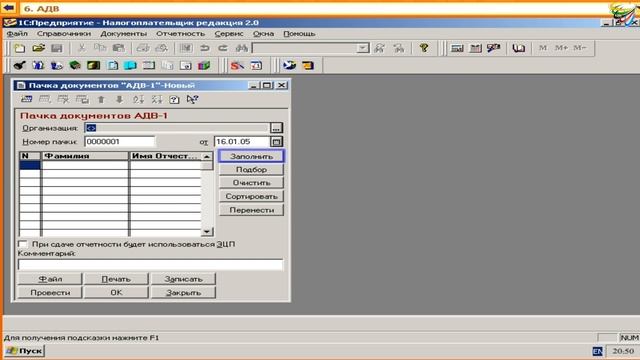
Task: Click the Записать button
Action: point(183,279)
